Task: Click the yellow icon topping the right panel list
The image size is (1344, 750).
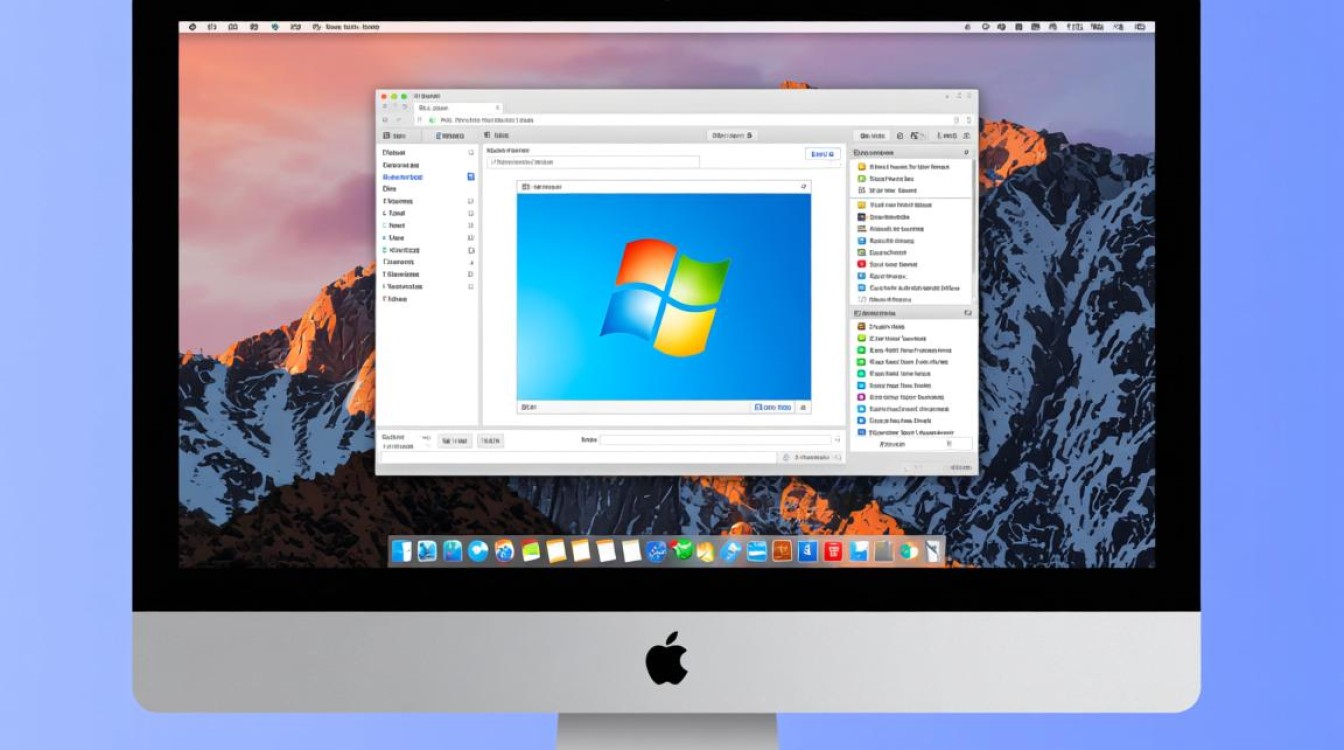Action: [861, 166]
